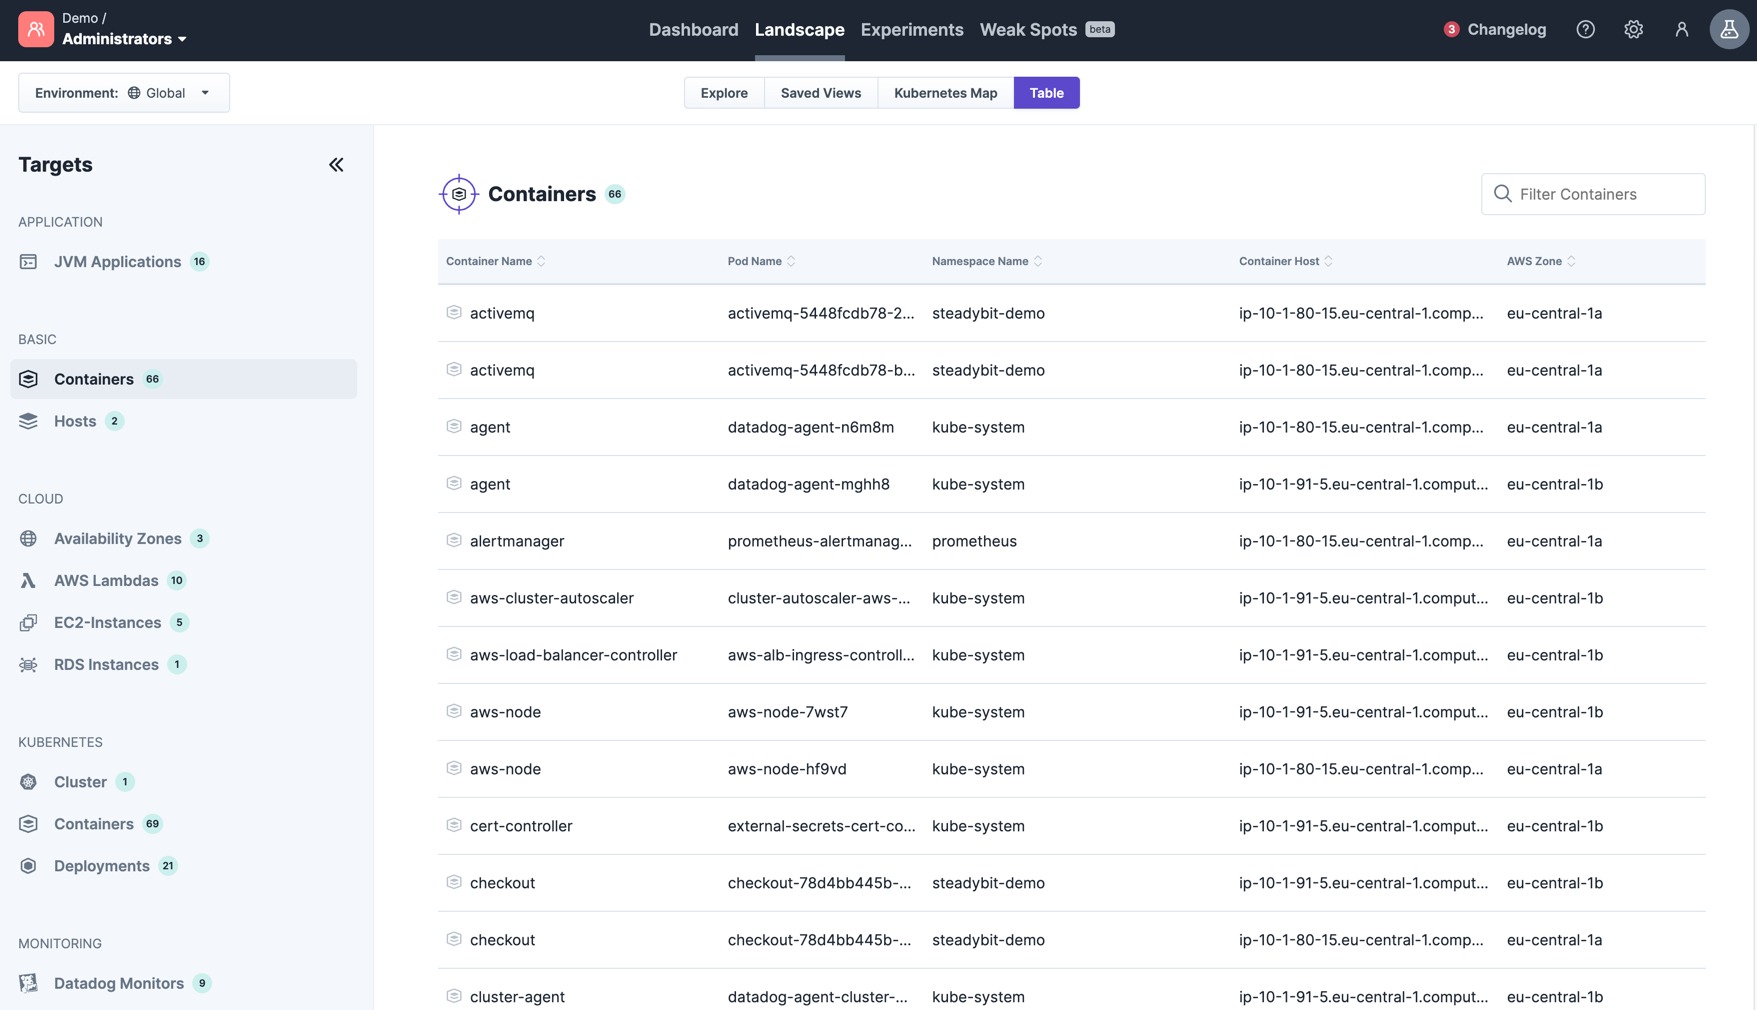Screen dimensions: 1757x1010
Task: Click the RDS Instances icon in the sidebar
Action: [28, 665]
